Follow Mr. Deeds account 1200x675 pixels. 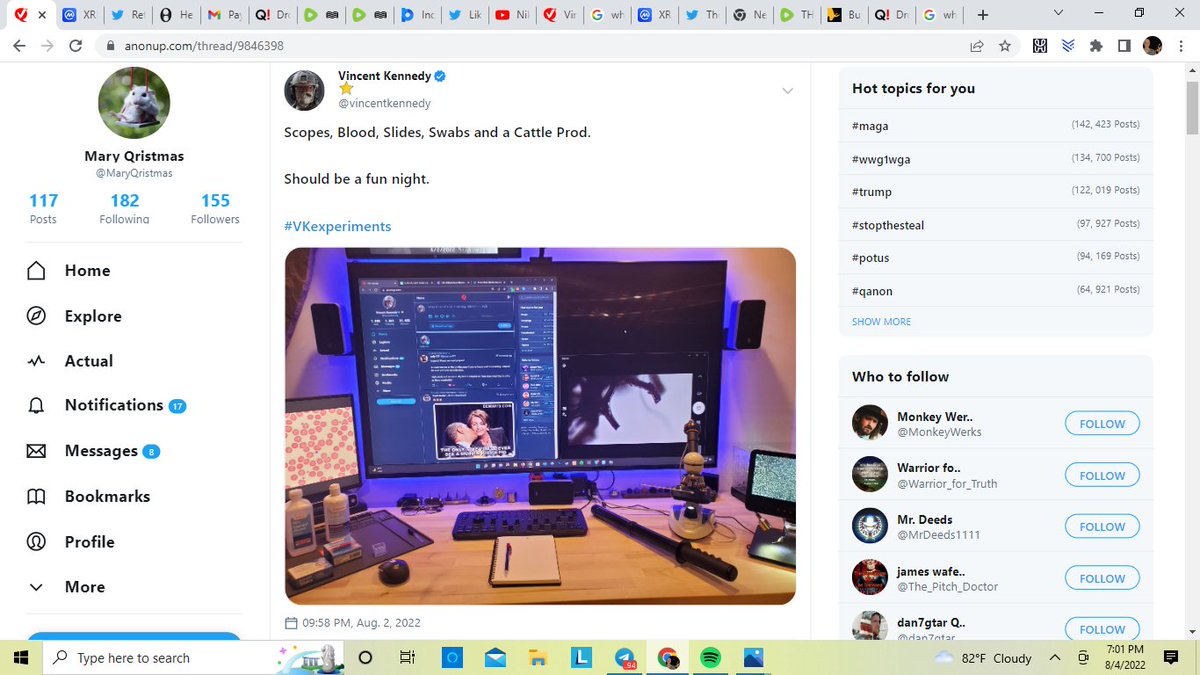click(x=1102, y=527)
